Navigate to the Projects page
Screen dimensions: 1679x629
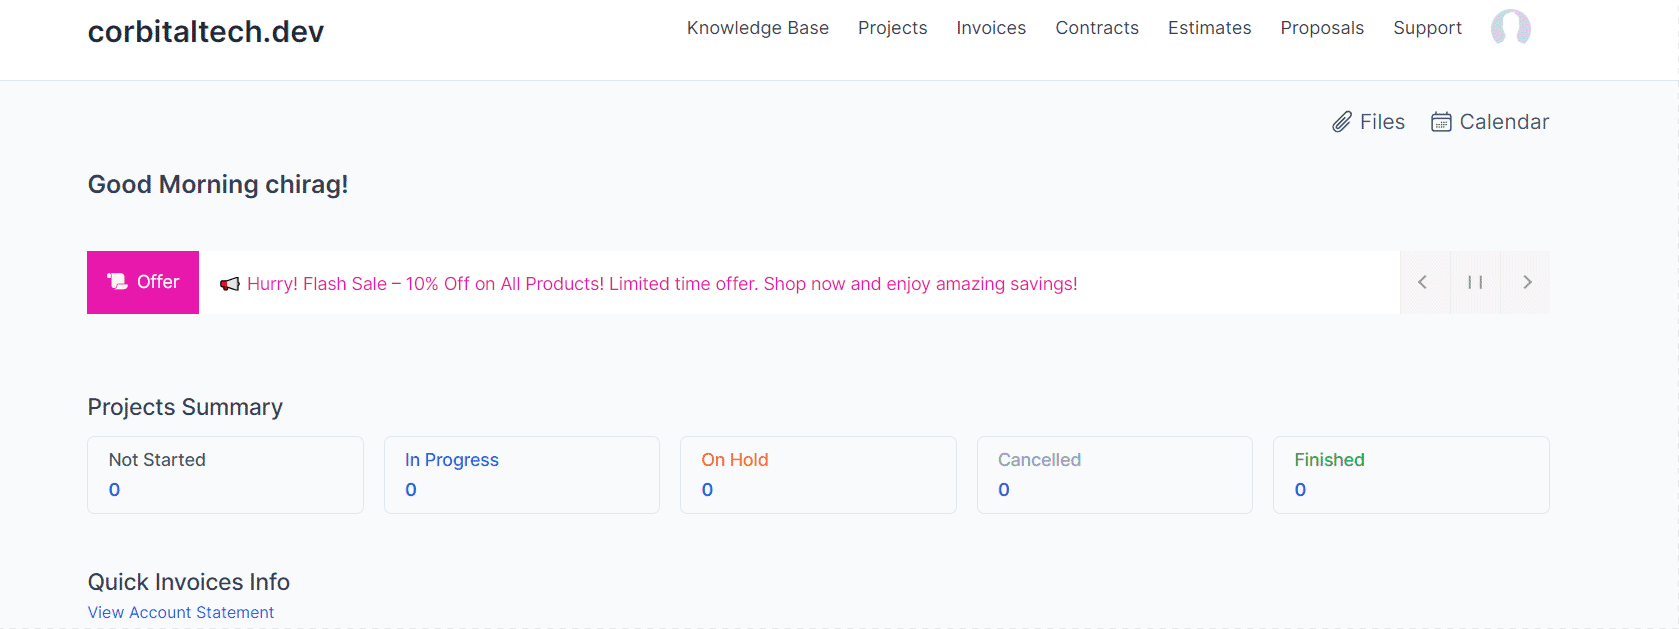click(892, 28)
